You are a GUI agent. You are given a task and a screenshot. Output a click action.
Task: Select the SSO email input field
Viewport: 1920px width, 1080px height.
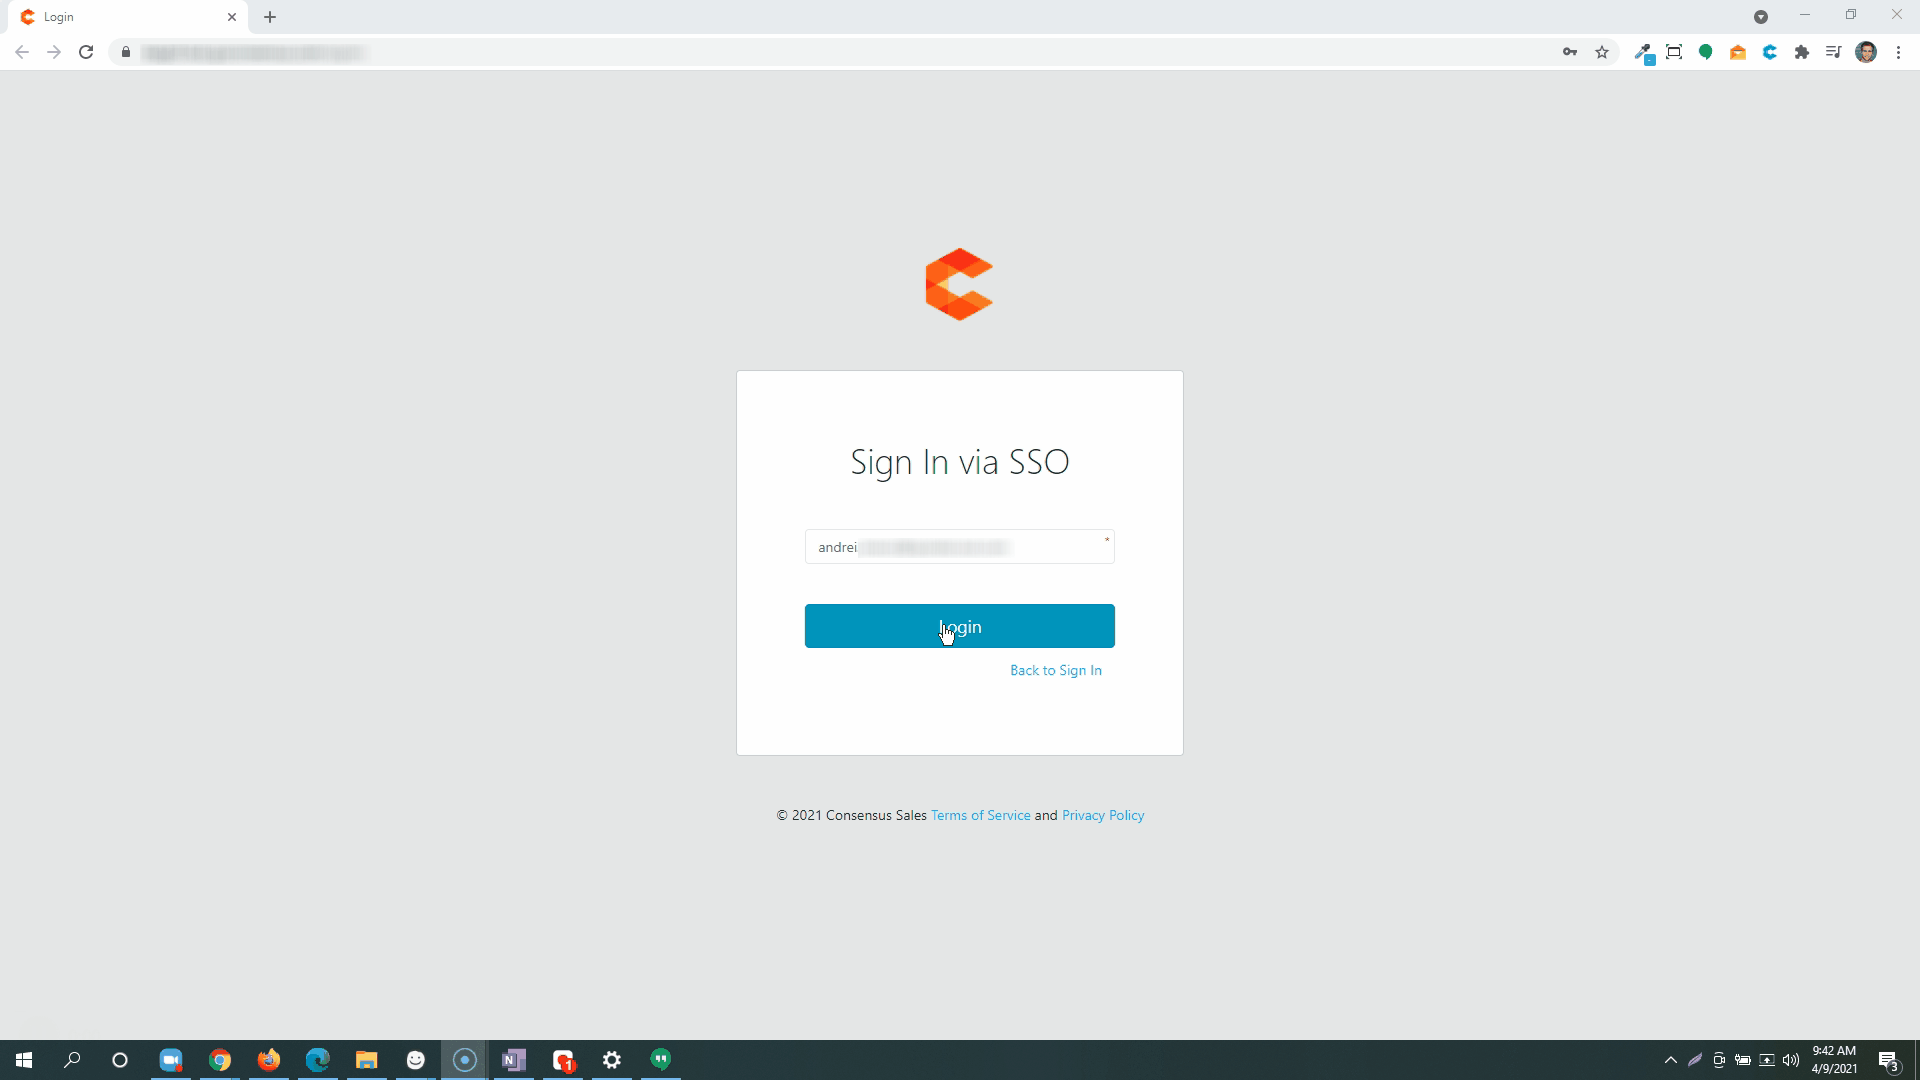point(960,546)
